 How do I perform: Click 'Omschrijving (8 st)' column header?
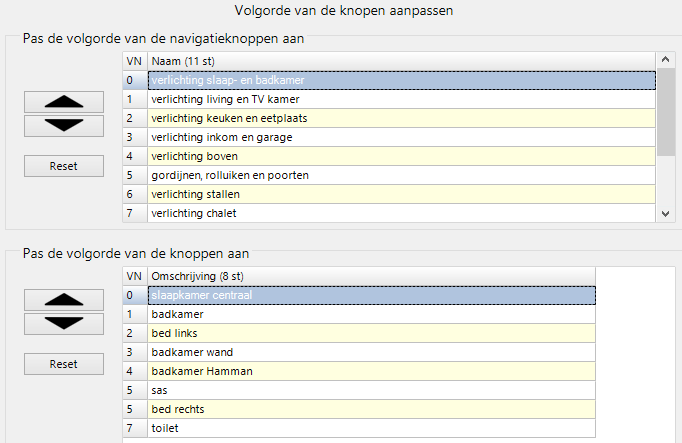coord(371,276)
